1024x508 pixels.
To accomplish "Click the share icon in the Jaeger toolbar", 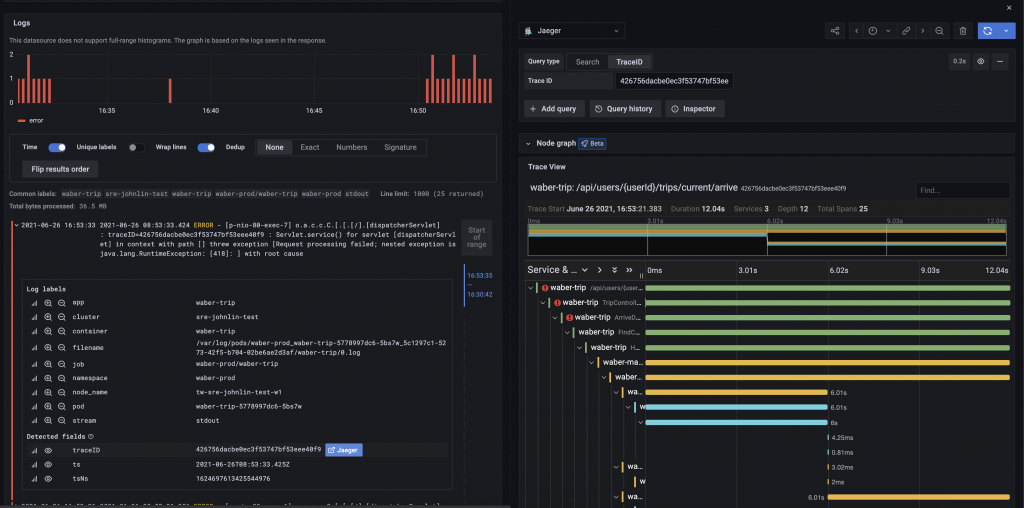I will tap(835, 31).
